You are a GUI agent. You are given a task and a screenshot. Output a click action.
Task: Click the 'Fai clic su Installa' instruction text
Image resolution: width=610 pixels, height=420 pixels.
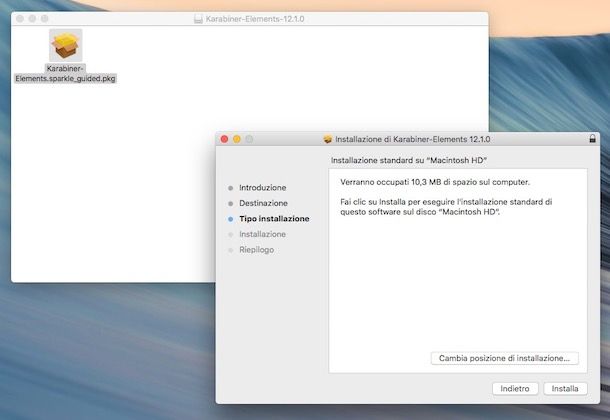click(446, 207)
